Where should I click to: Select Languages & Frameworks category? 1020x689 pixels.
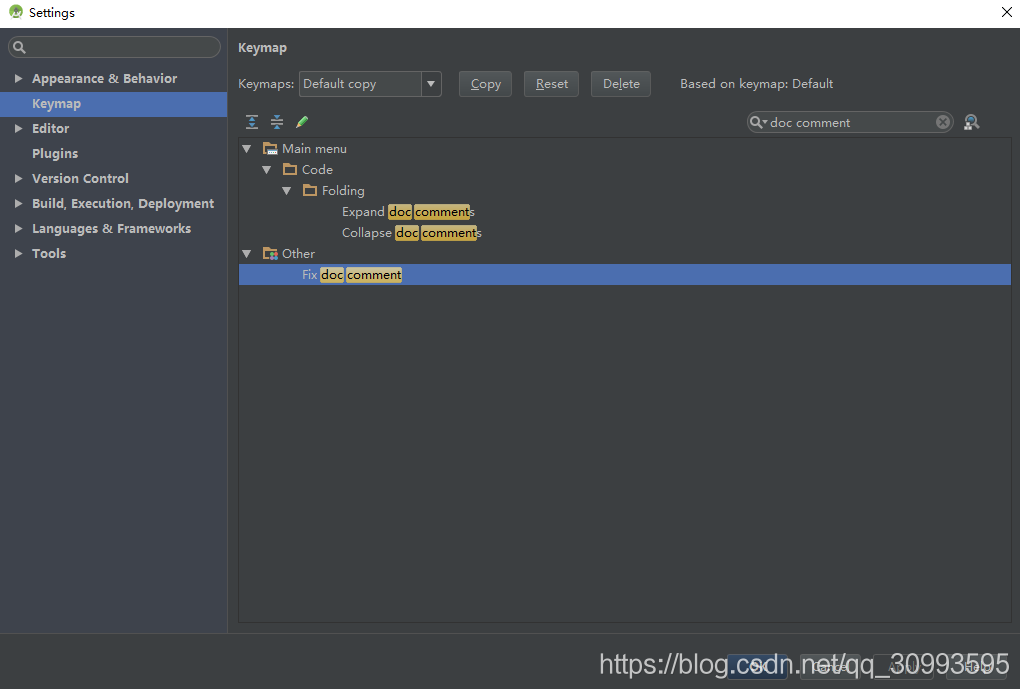click(111, 228)
